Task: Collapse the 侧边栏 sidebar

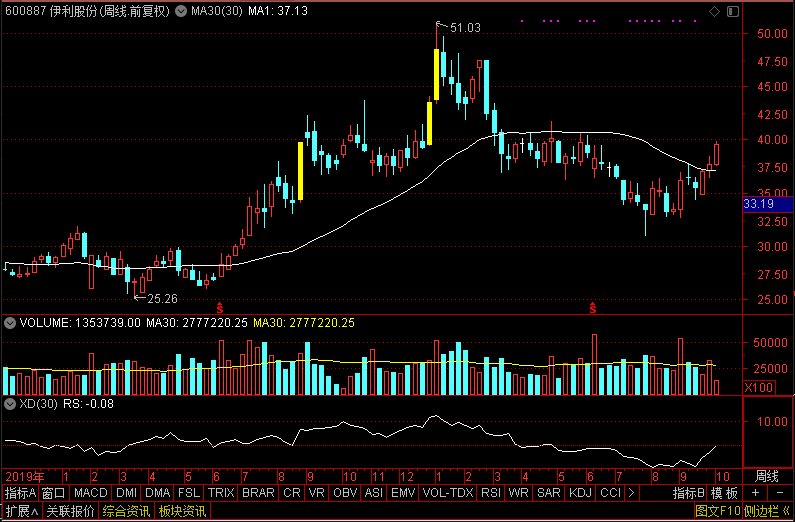Action: 767,511
